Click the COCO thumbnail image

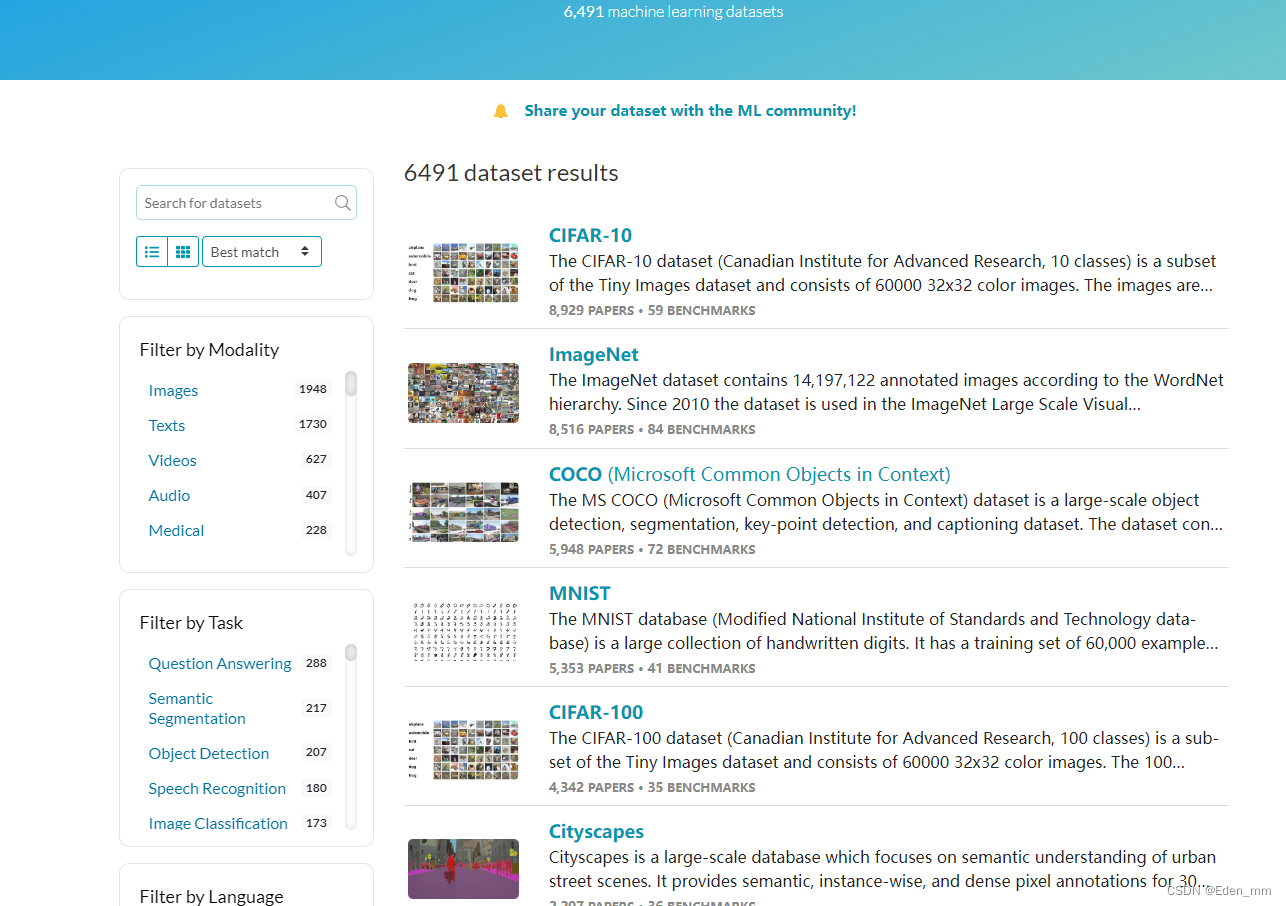[x=463, y=512]
